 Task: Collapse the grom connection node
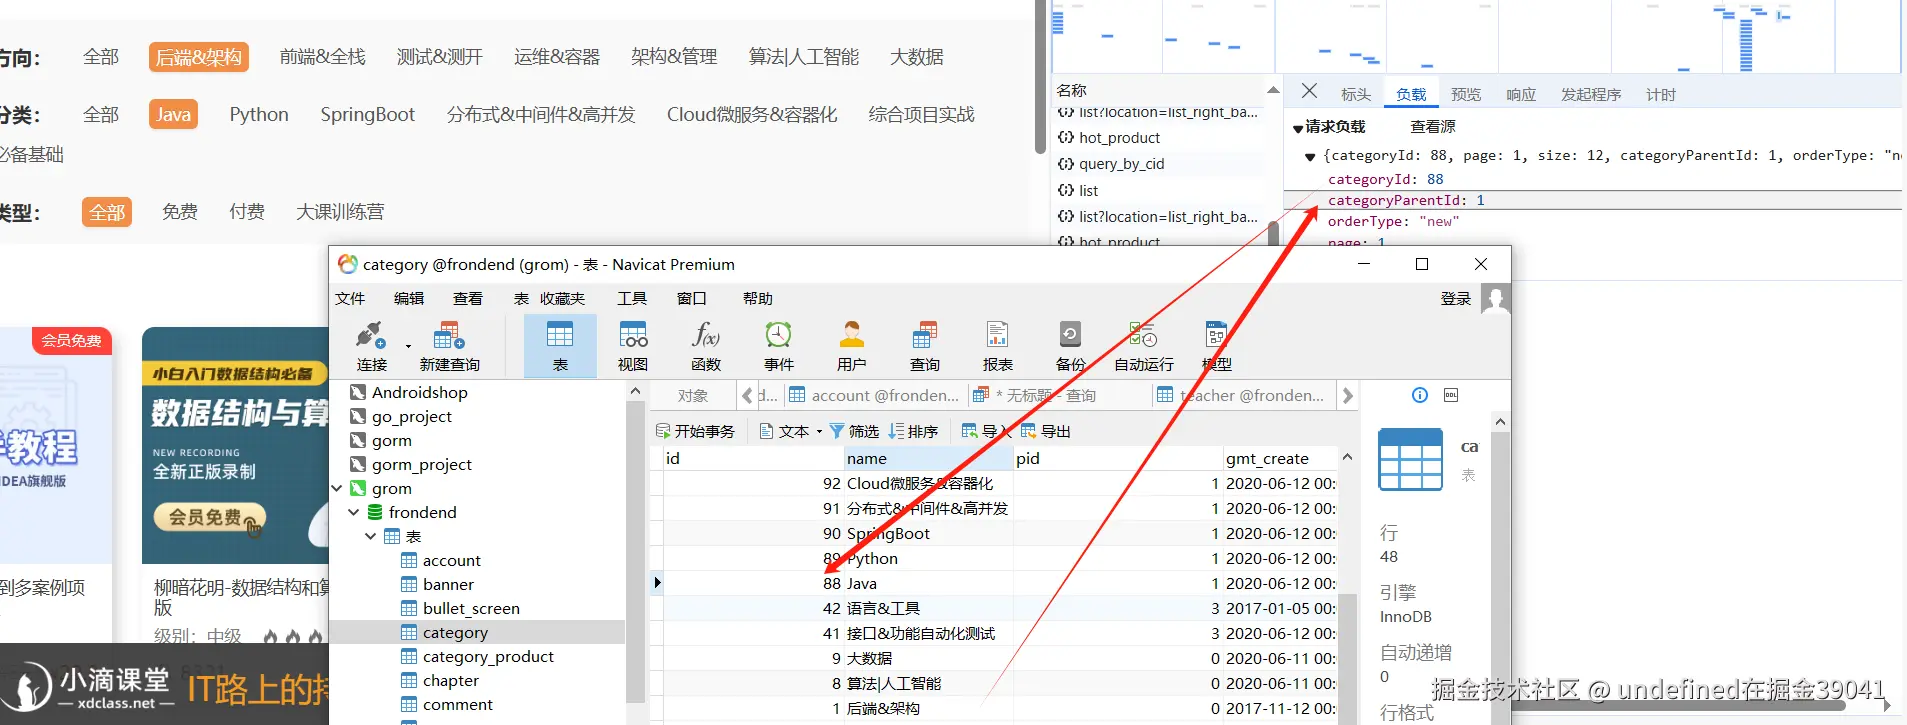click(x=337, y=489)
